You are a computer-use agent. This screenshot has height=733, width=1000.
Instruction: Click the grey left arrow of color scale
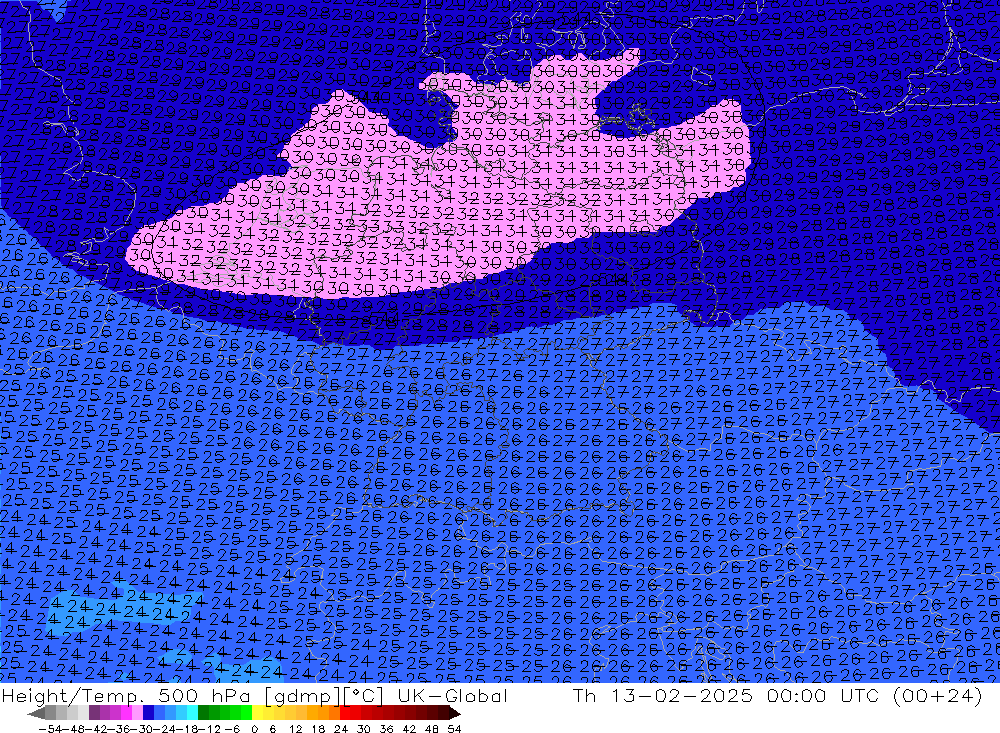(x=36, y=713)
